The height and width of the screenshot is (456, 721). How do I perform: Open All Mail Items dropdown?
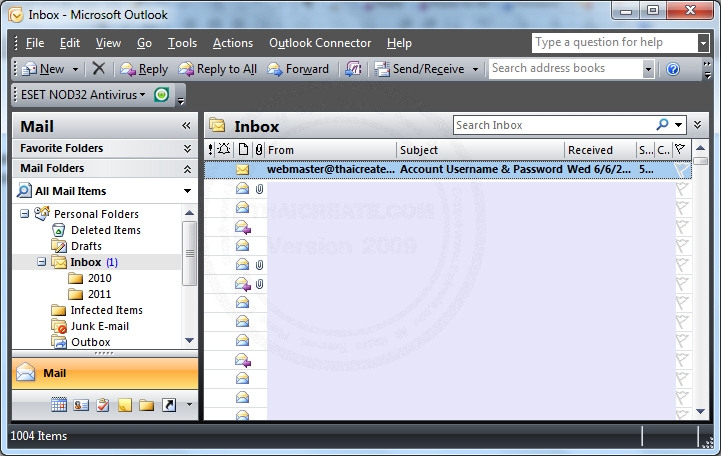click(x=188, y=191)
